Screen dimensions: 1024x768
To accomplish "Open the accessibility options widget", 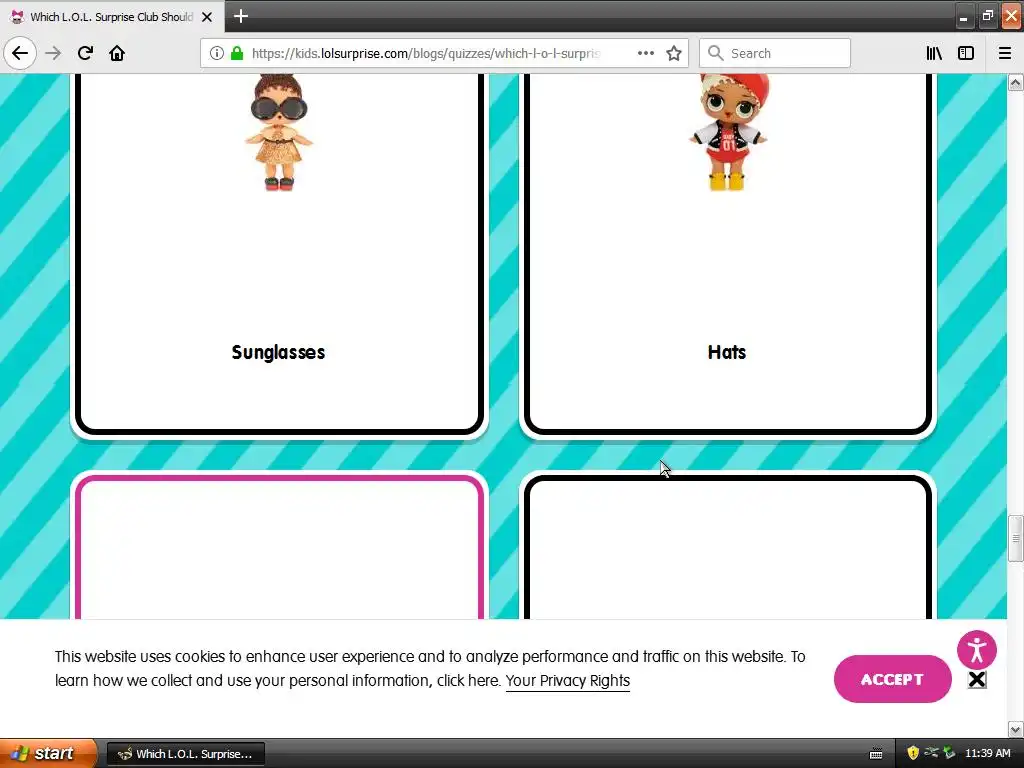I will [x=977, y=649].
